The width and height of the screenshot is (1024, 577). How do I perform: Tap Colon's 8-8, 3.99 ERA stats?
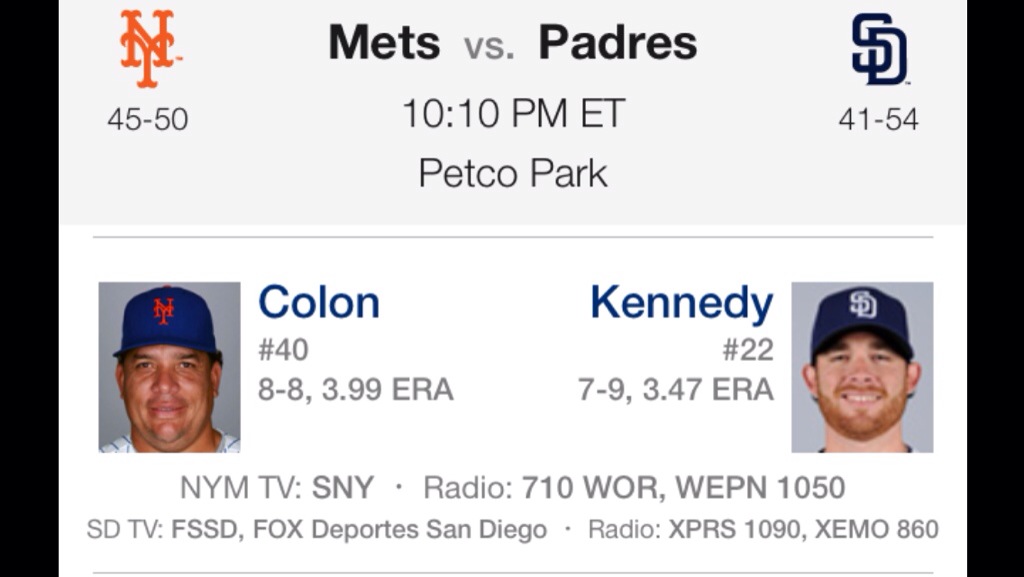[356, 389]
